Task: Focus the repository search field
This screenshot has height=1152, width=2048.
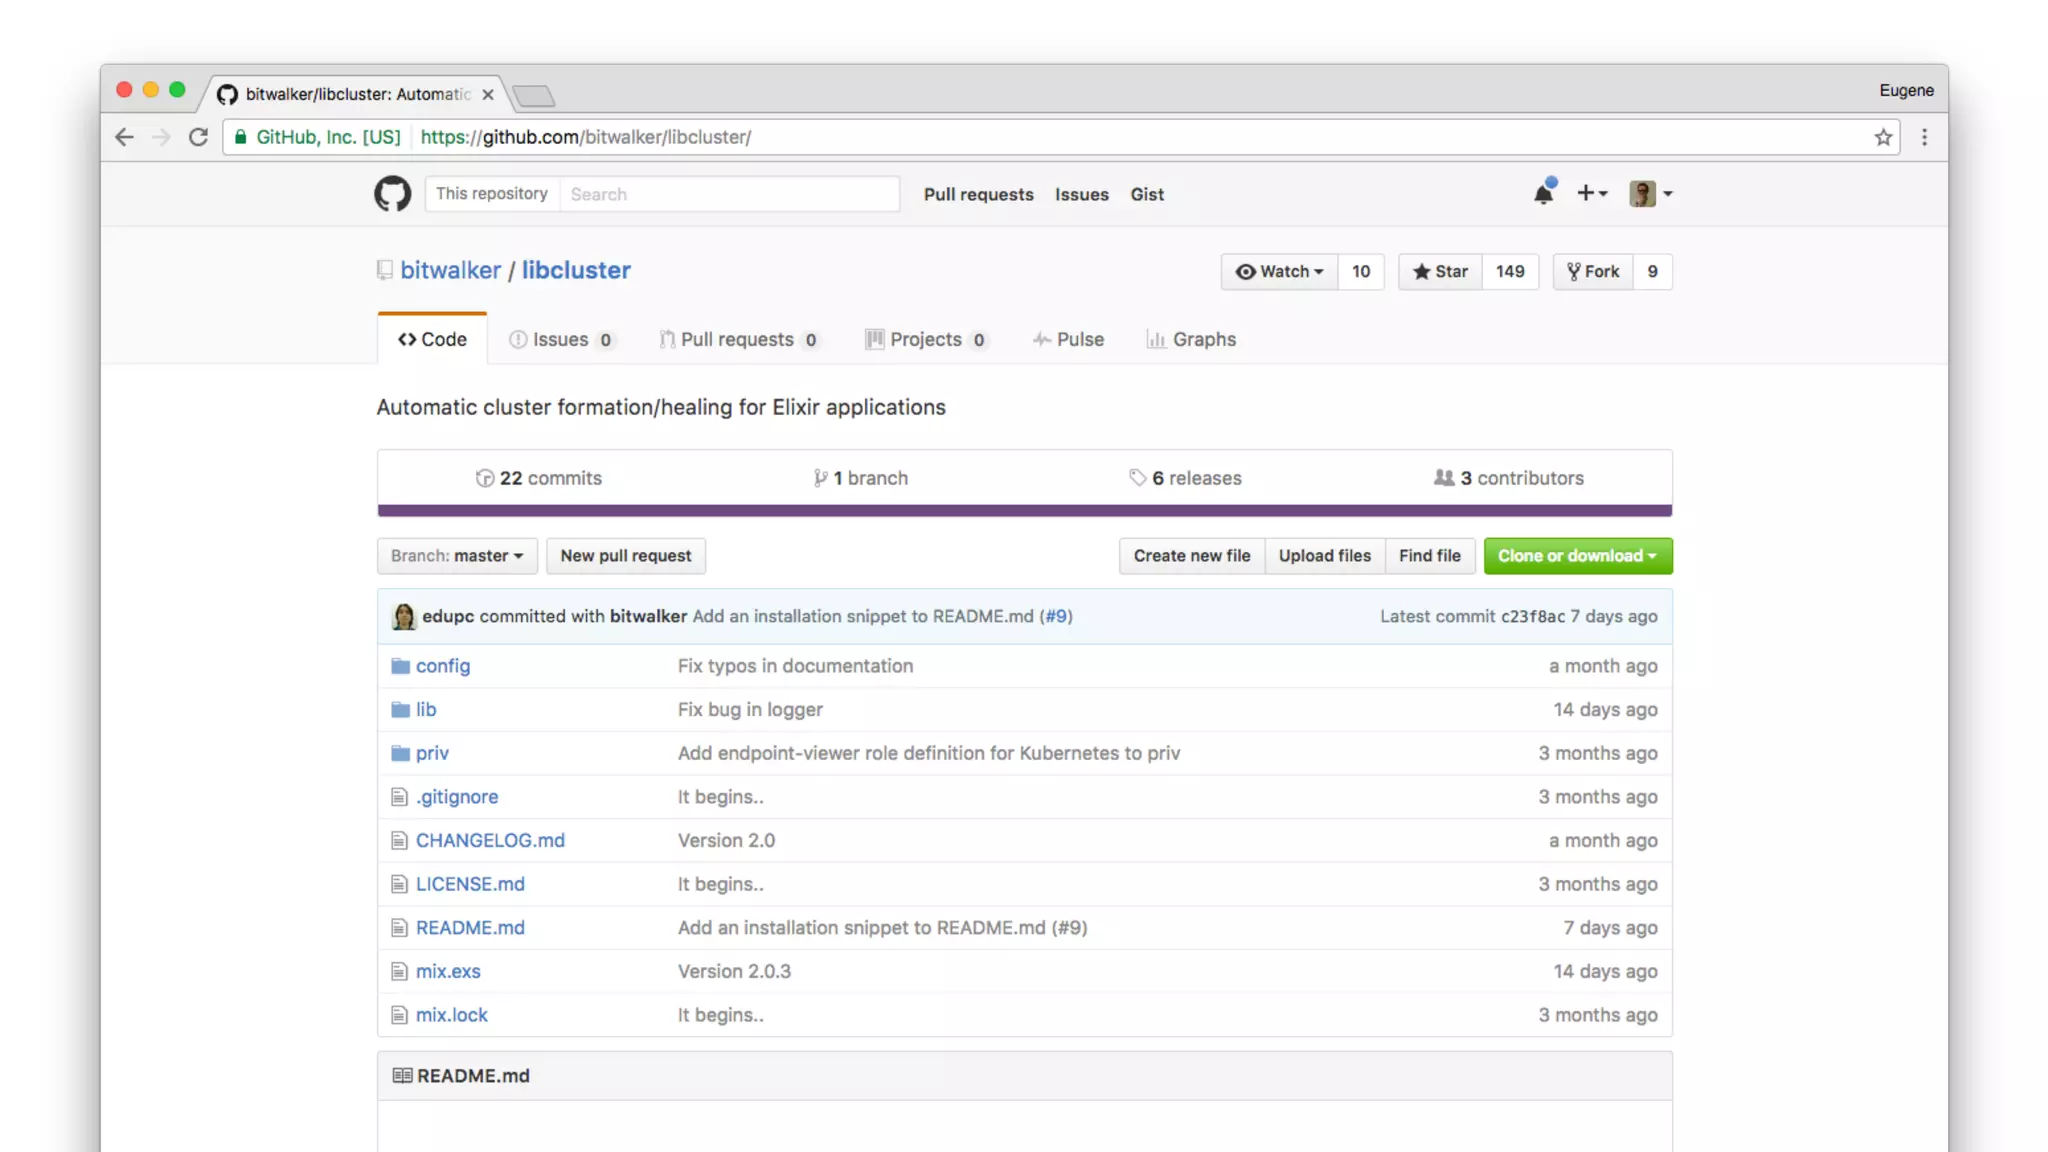Action: coord(728,194)
